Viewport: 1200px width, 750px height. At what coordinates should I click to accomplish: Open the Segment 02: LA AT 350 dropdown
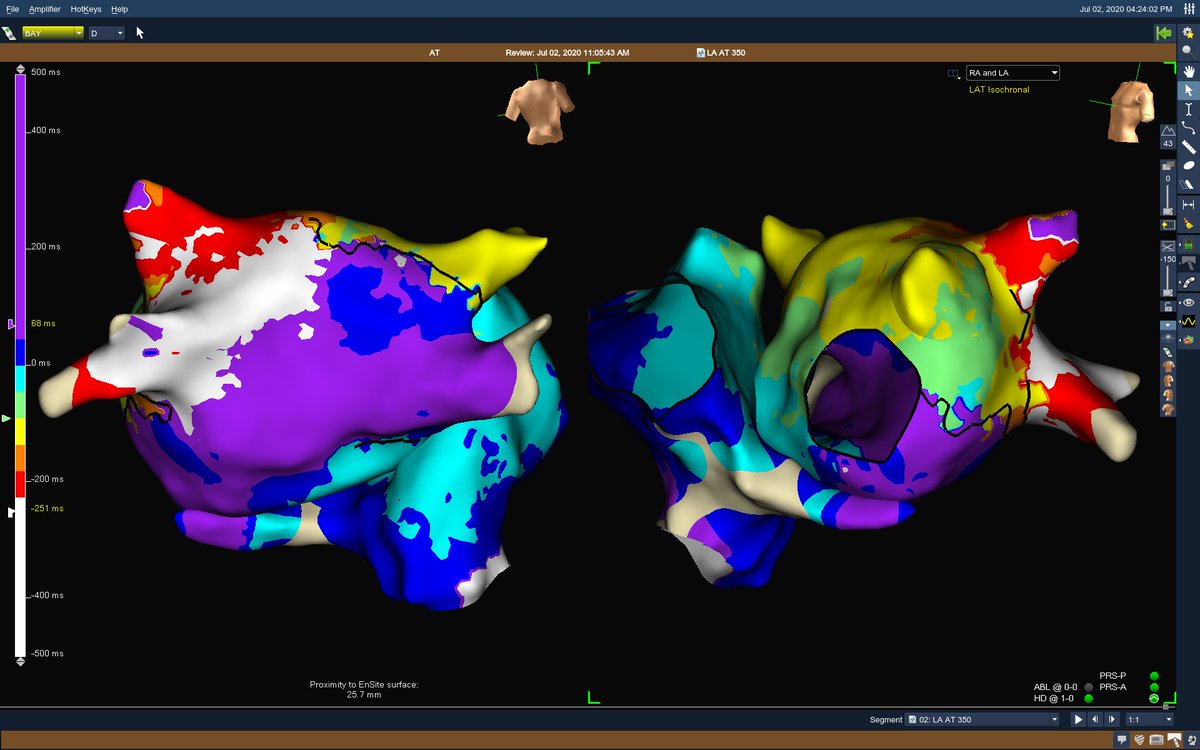(981, 719)
